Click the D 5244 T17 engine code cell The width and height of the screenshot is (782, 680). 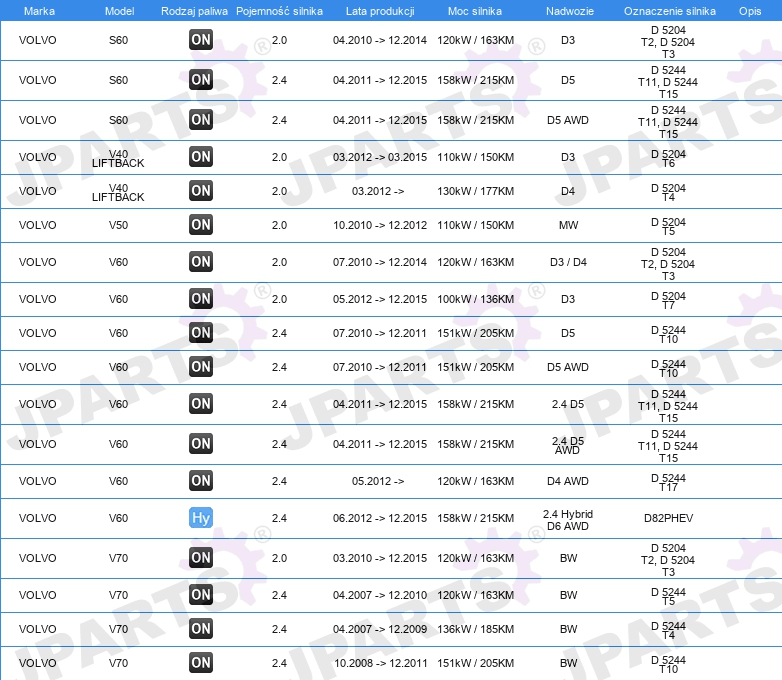(668, 482)
